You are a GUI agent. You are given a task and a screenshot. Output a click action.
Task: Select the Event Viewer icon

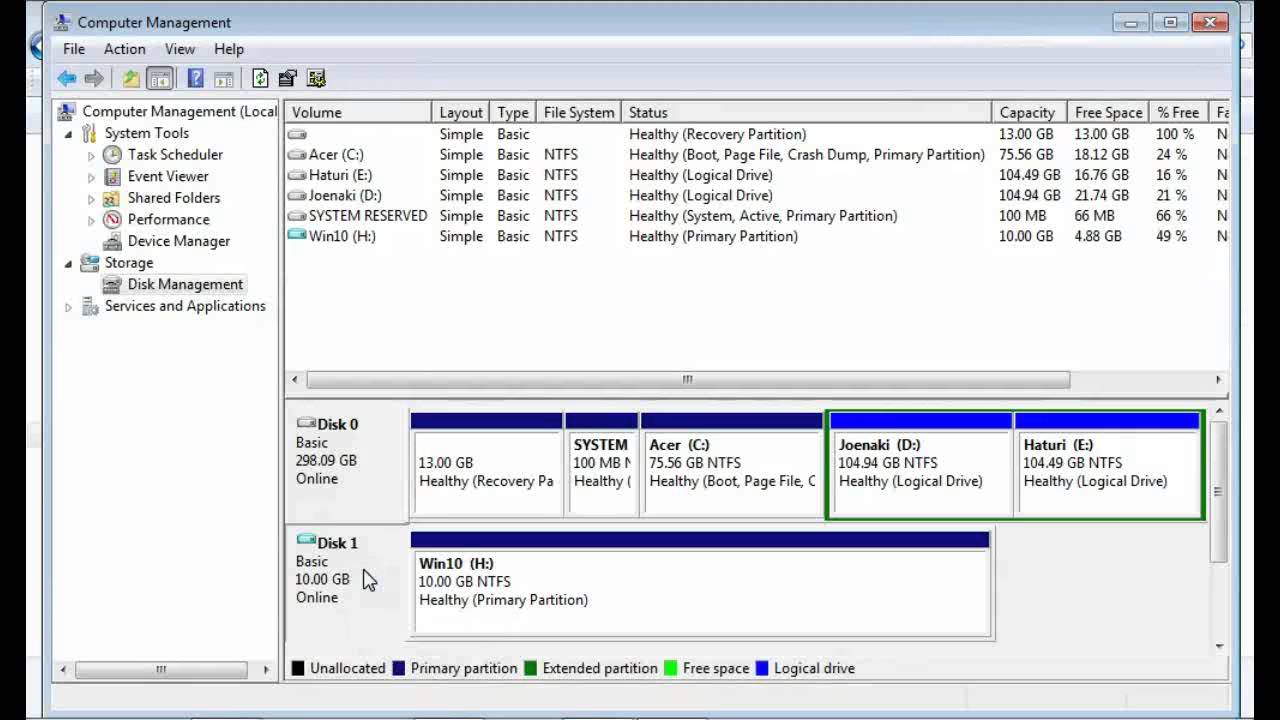pyautogui.click(x=112, y=176)
